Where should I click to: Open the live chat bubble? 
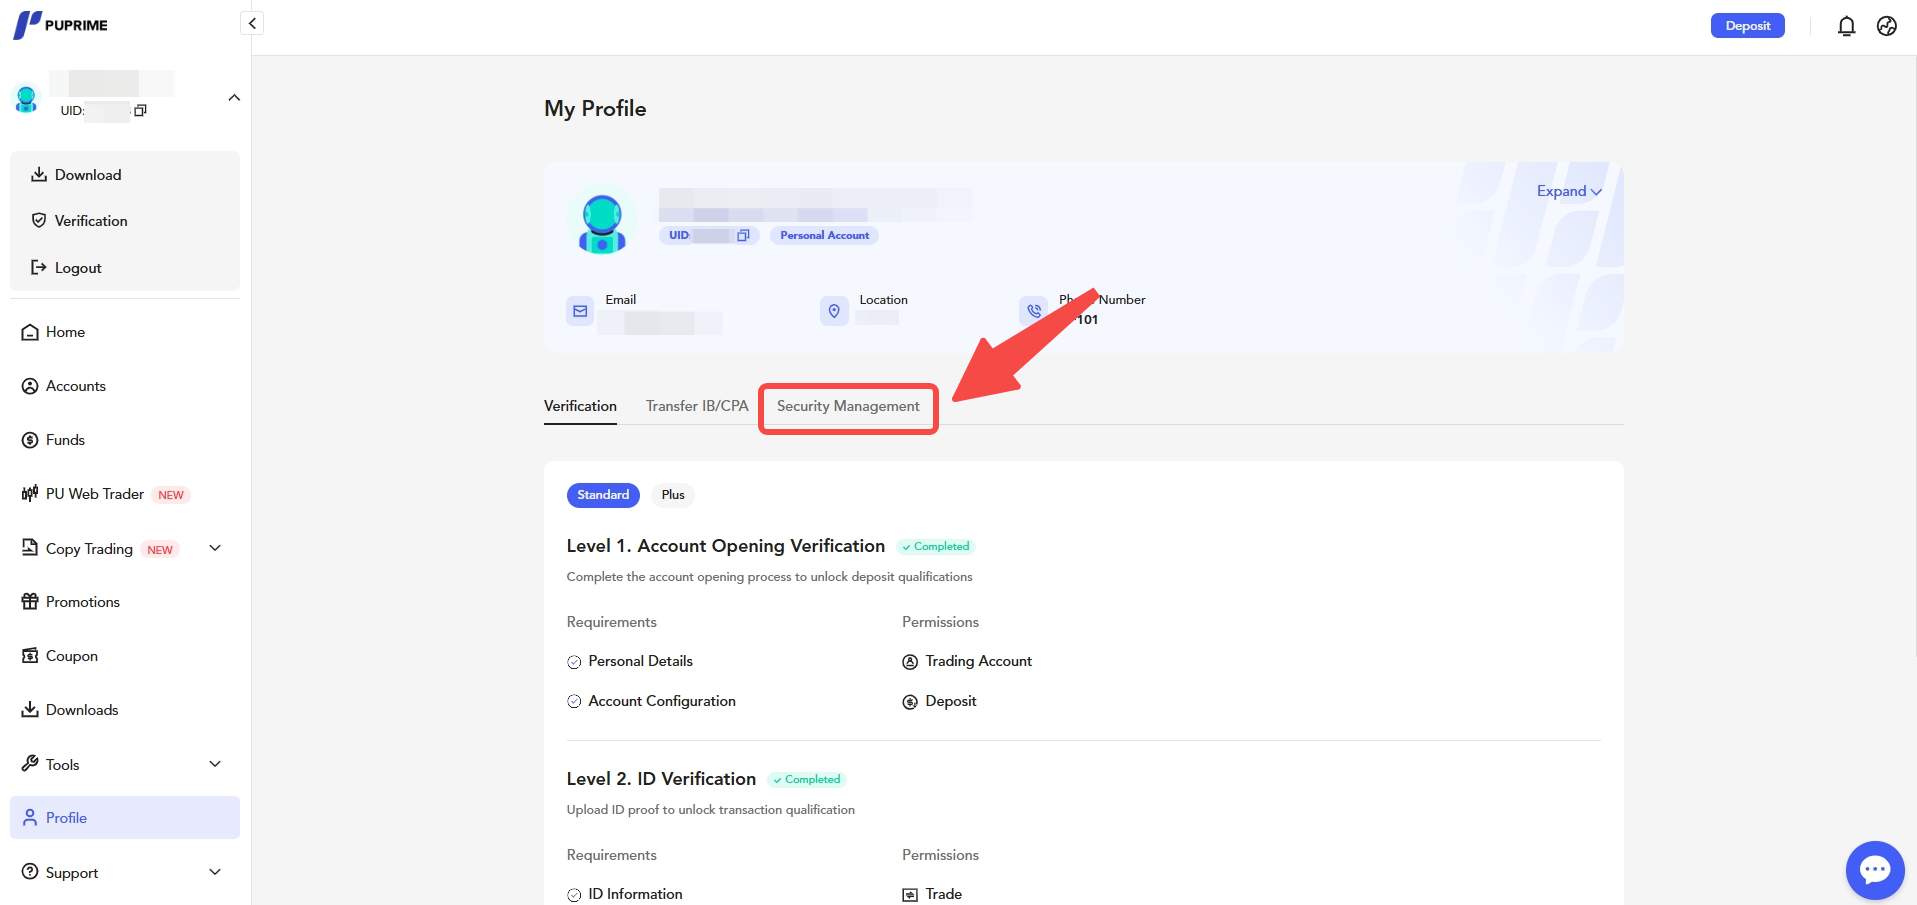[1874, 870]
